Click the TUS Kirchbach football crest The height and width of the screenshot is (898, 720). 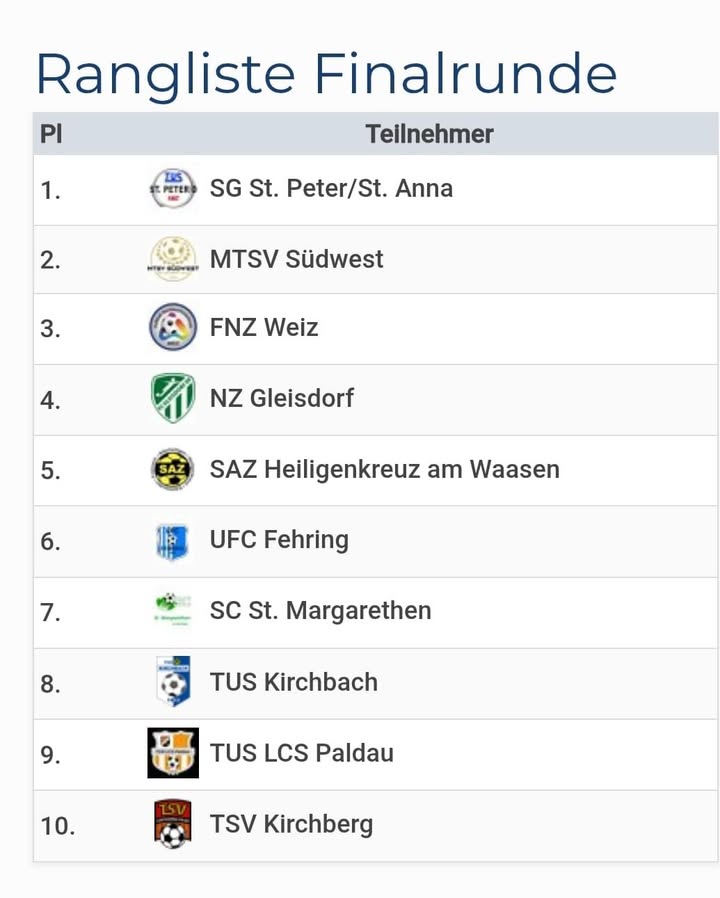point(173,682)
